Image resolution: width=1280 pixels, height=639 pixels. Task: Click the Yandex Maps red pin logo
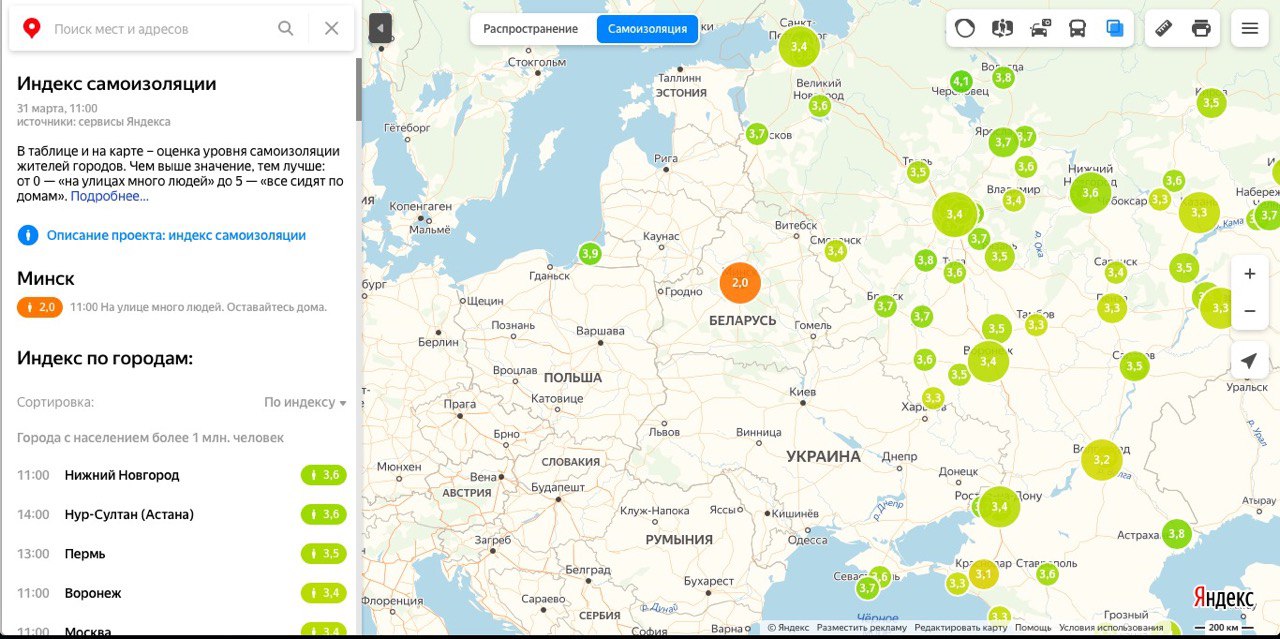tap(31, 29)
